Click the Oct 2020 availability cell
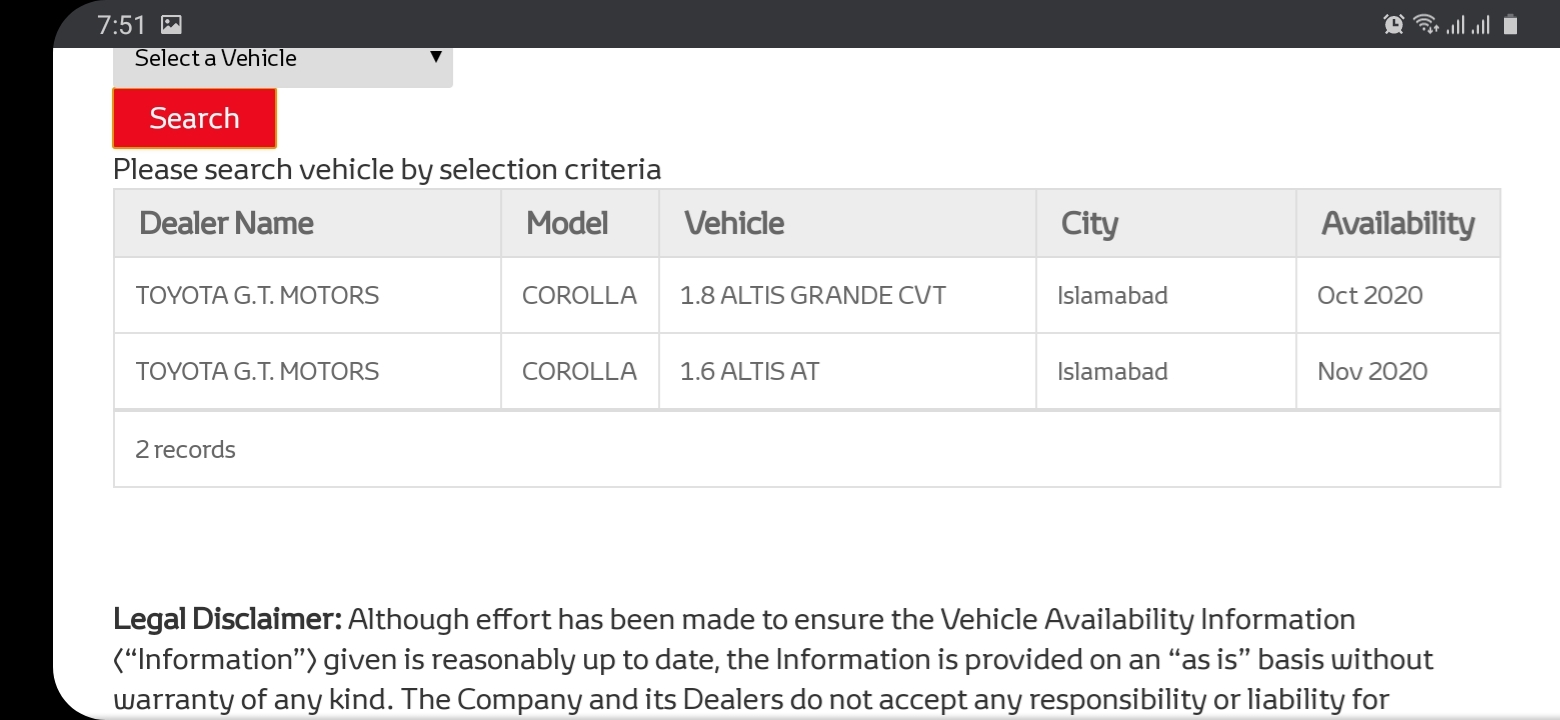1560x720 pixels. pyautogui.click(x=1369, y=296)
